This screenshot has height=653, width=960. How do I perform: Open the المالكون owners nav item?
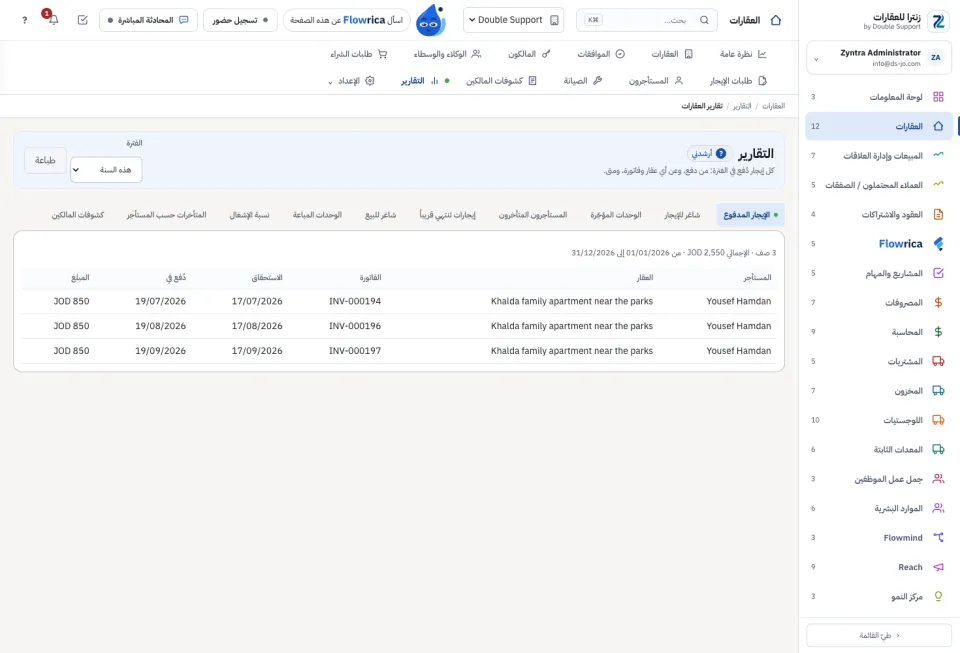pyautogui.click(x=529, y=54)
